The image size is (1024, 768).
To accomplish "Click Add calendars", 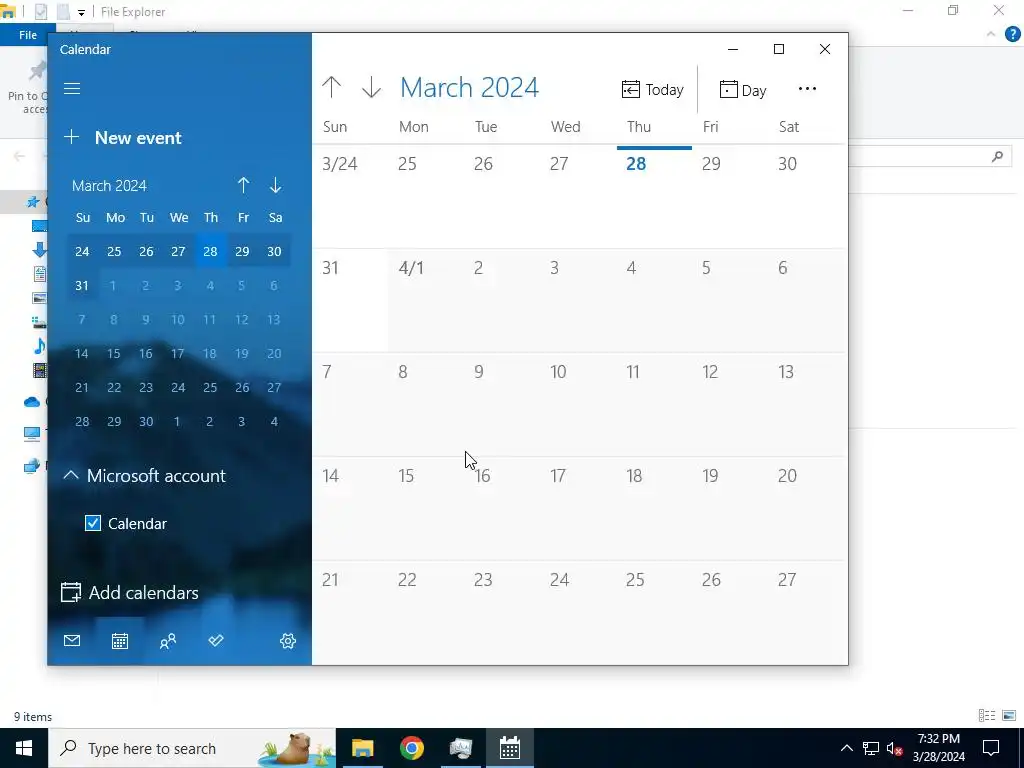I will 129,592.
